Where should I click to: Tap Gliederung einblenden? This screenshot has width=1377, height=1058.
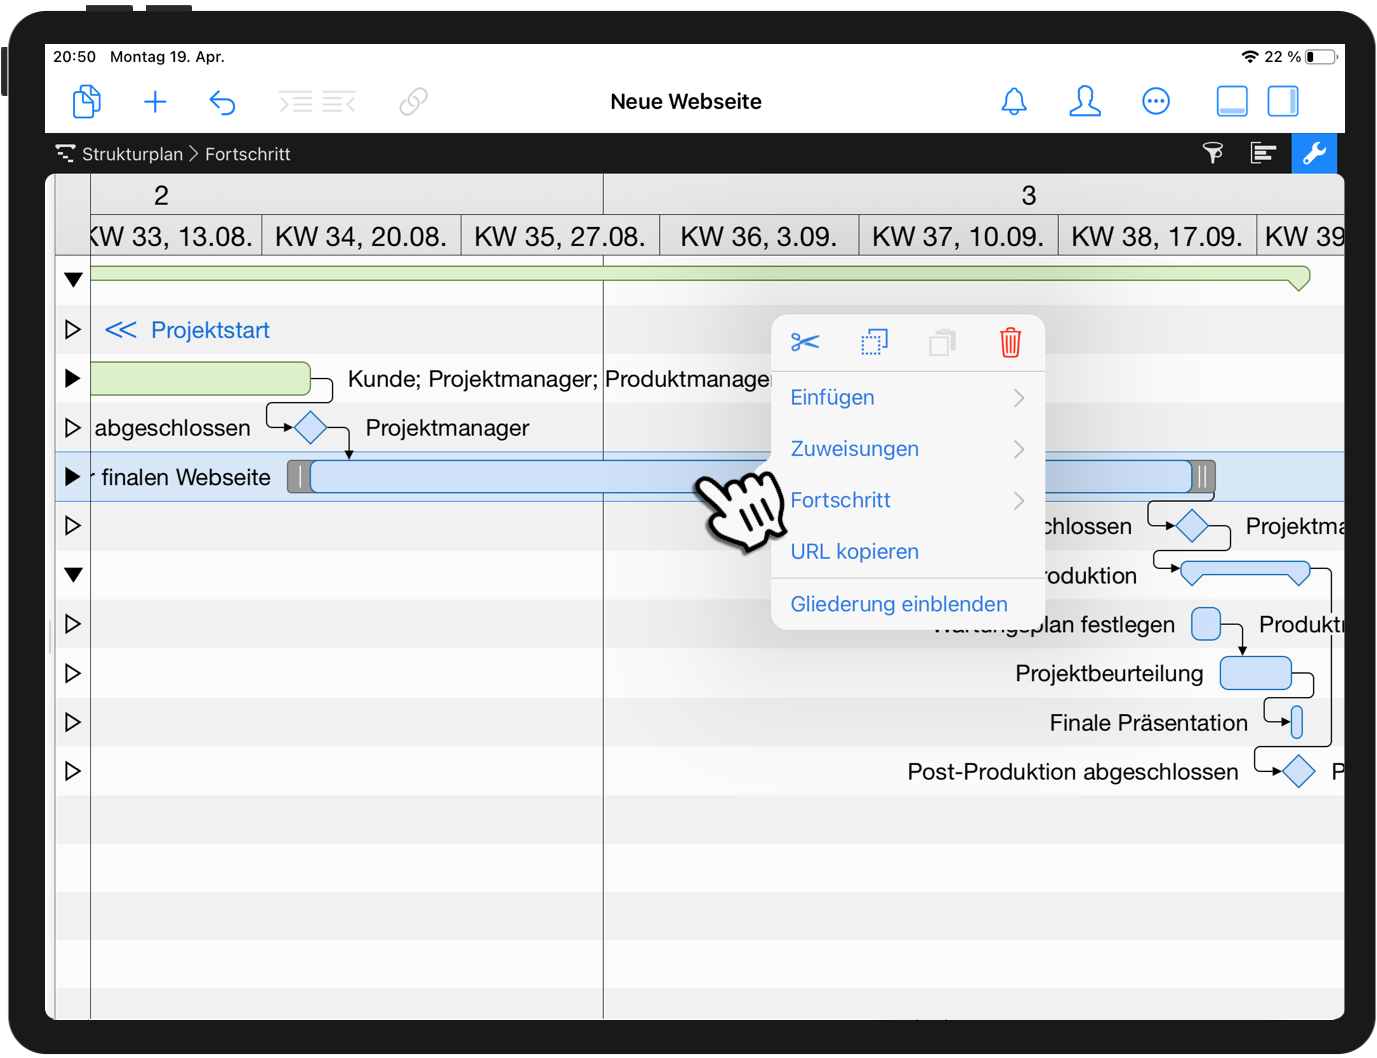898,604
